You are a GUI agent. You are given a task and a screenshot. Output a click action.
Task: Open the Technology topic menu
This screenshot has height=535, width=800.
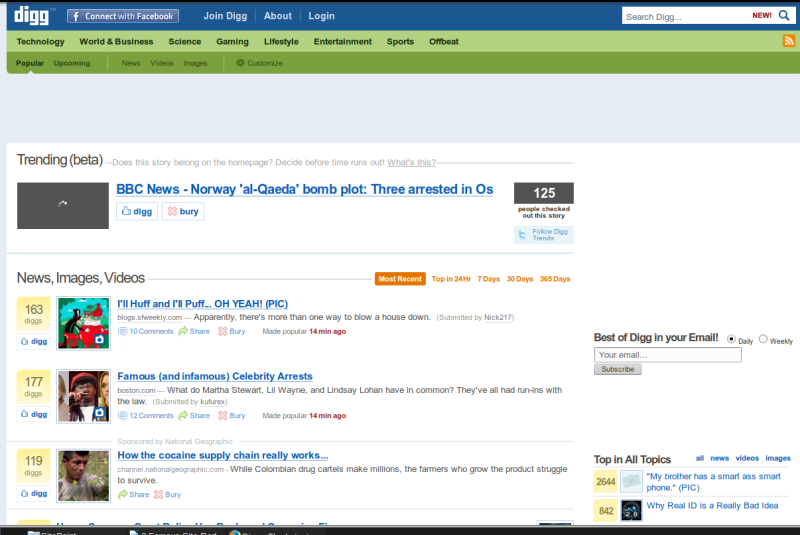[x=40, y=42]
